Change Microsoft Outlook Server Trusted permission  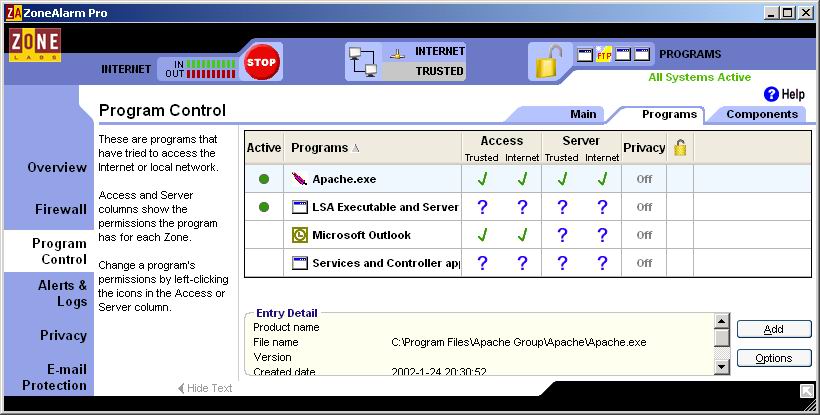click(562, 235)
